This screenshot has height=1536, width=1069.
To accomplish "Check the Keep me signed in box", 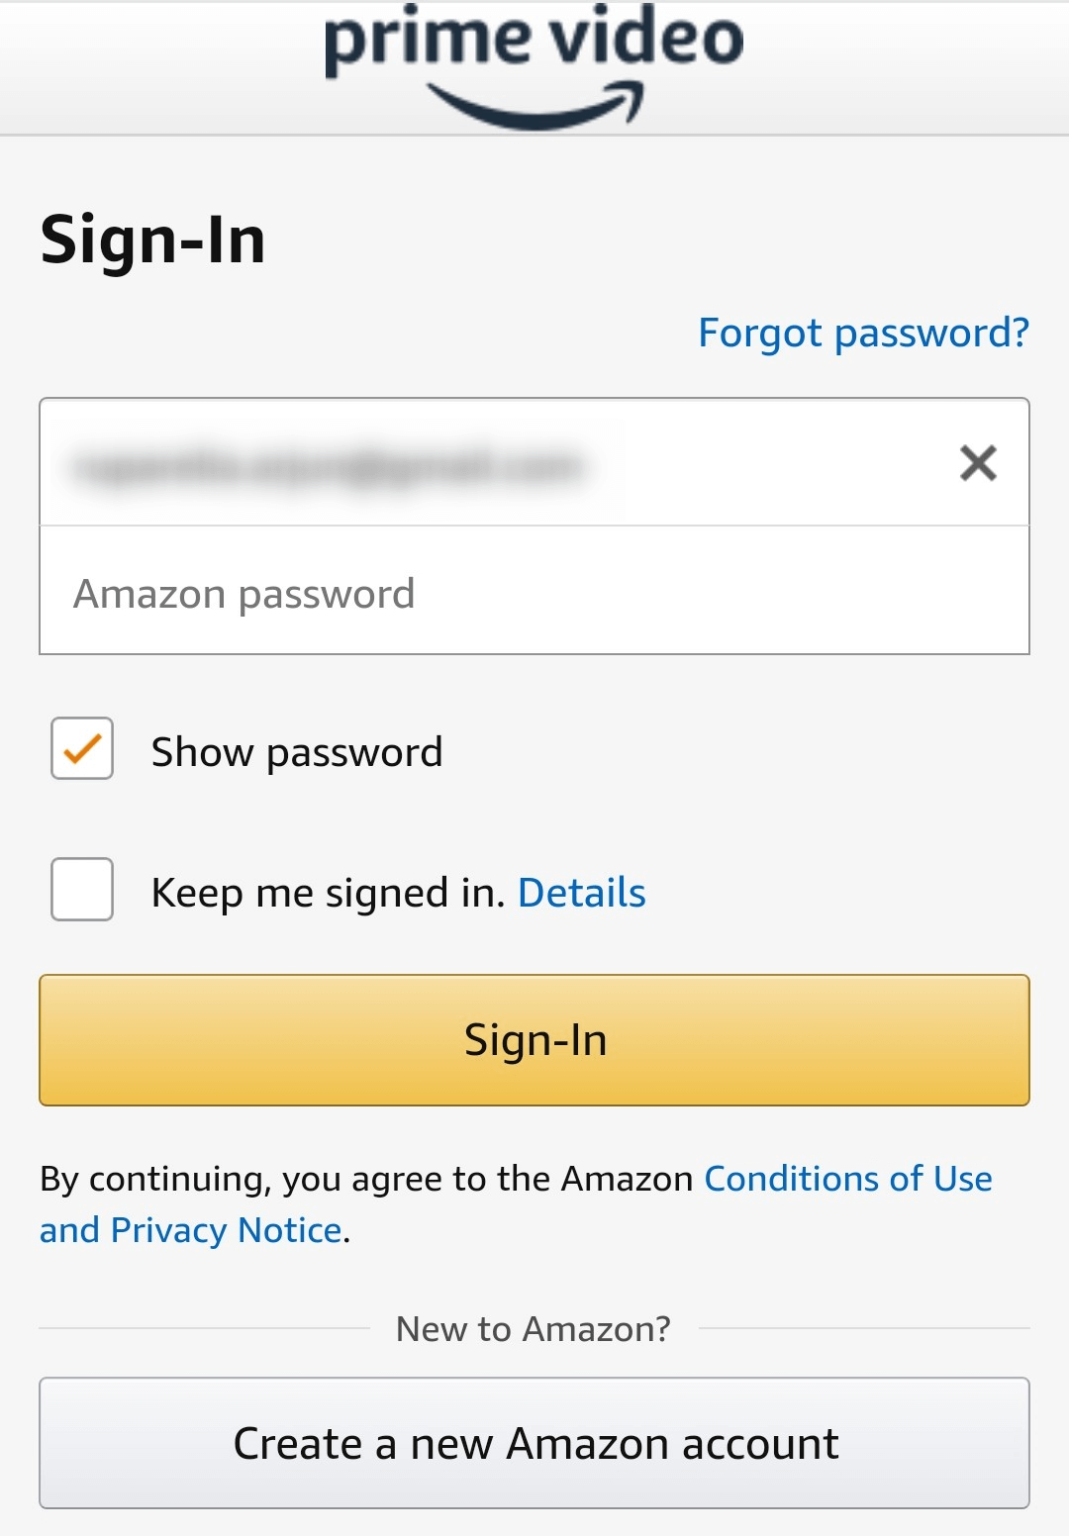I will 82,890.
